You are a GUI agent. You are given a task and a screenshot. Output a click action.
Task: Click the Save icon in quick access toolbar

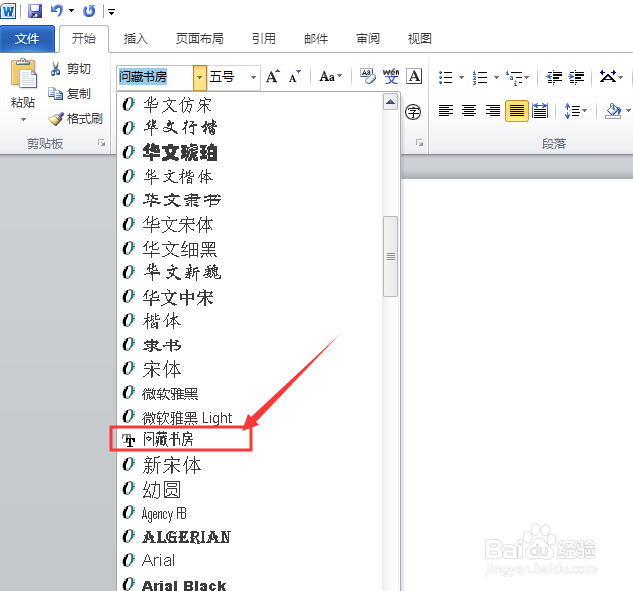pyautogui.click(x=35, y=10)
